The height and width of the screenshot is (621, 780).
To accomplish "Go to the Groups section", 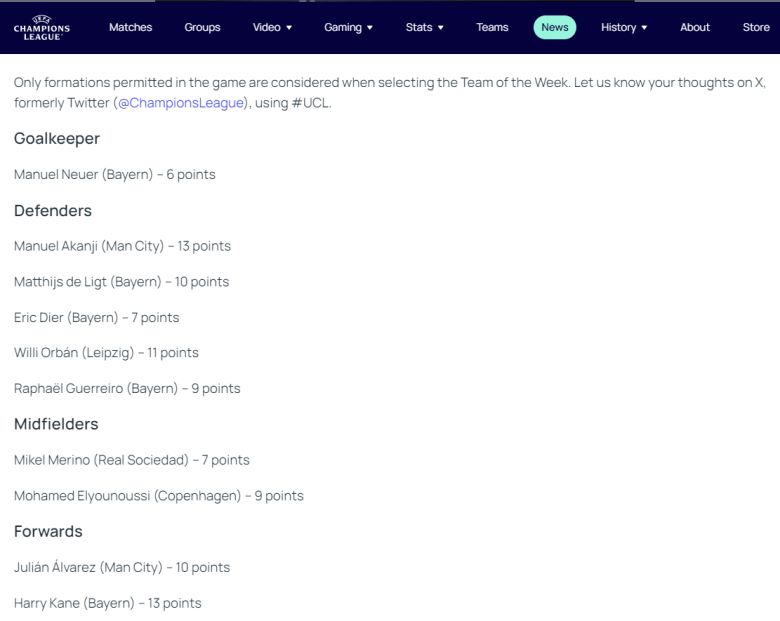I will [x=202, y=27].
